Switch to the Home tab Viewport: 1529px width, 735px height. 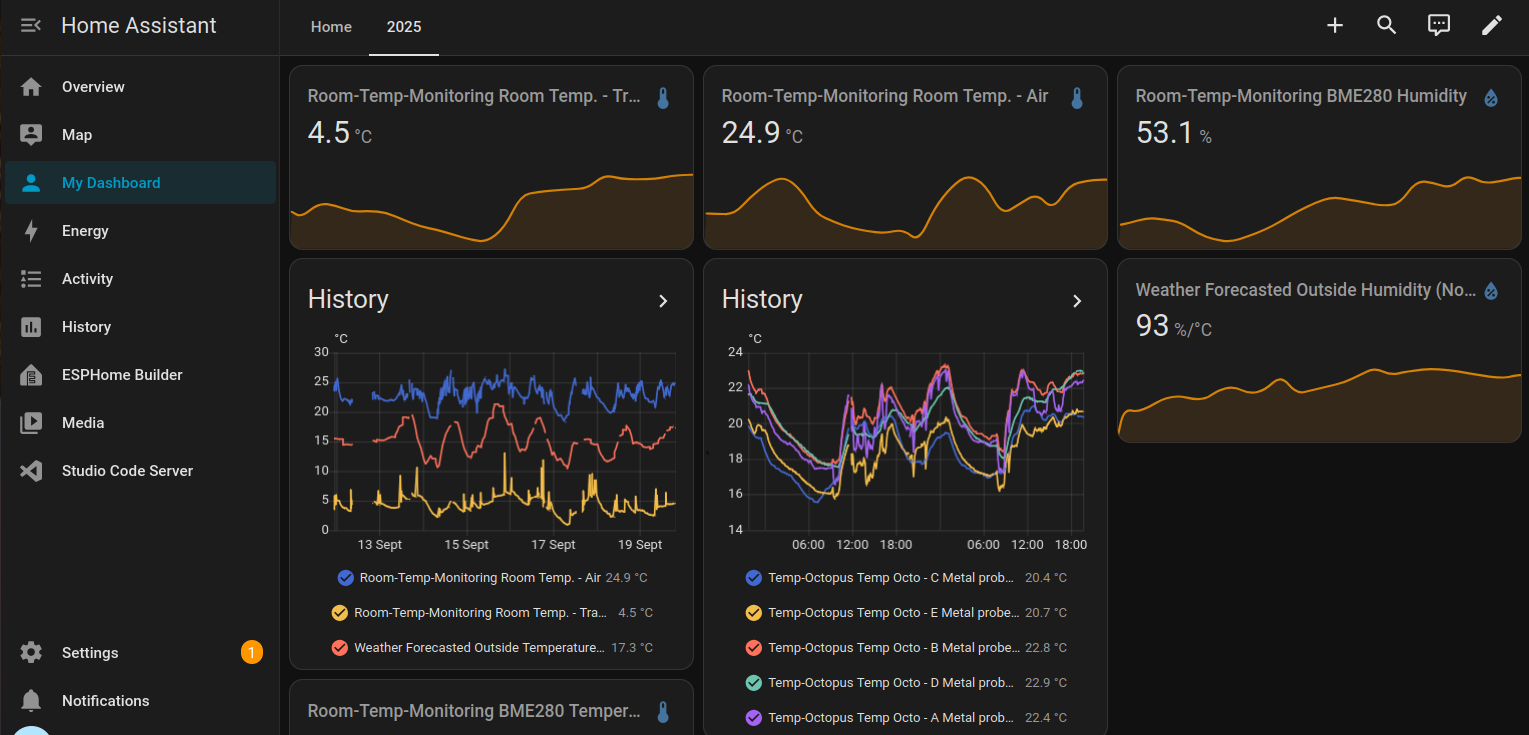click(x=331, y=27)
